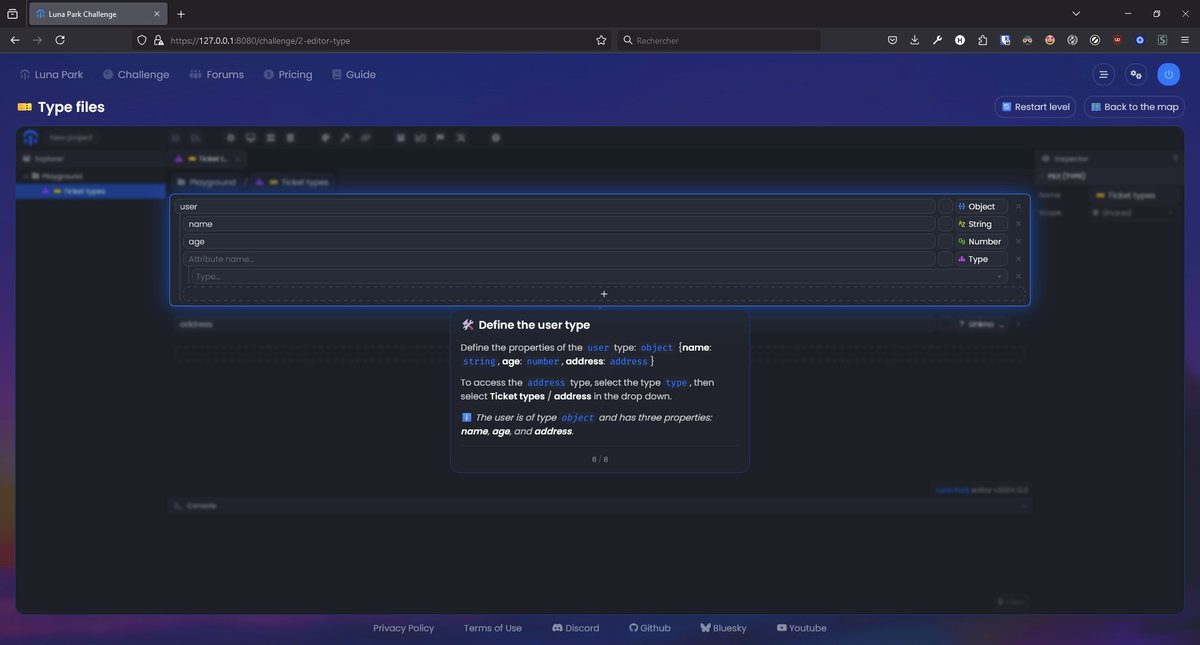The image size is (1200, 645).
Task: Click the uBlock Origin shield icon
Action: (x=1117, y=40)
